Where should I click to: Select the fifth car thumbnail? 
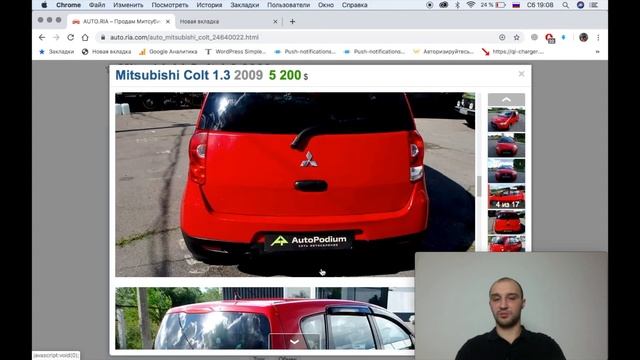[x=506, y=222]
